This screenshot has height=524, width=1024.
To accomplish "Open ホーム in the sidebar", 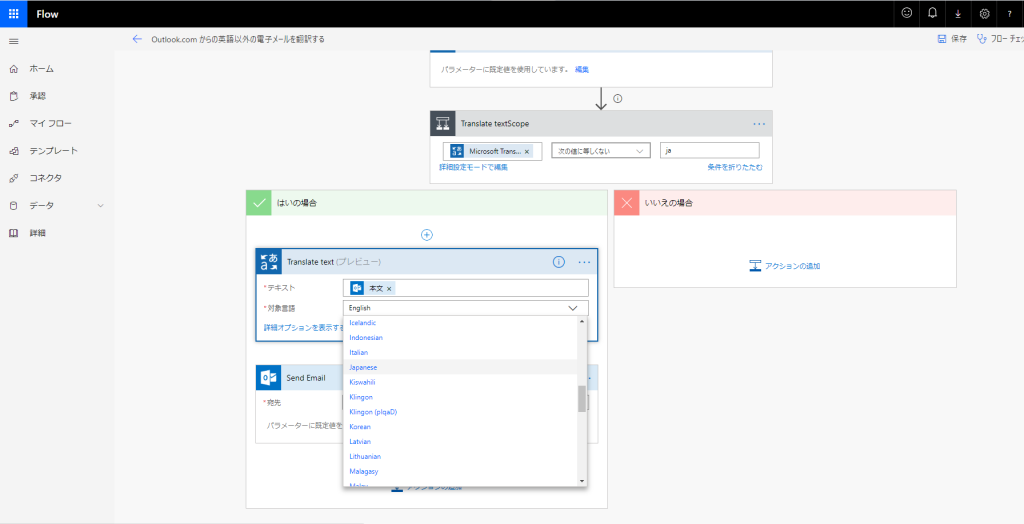I will tap(41, 69).
